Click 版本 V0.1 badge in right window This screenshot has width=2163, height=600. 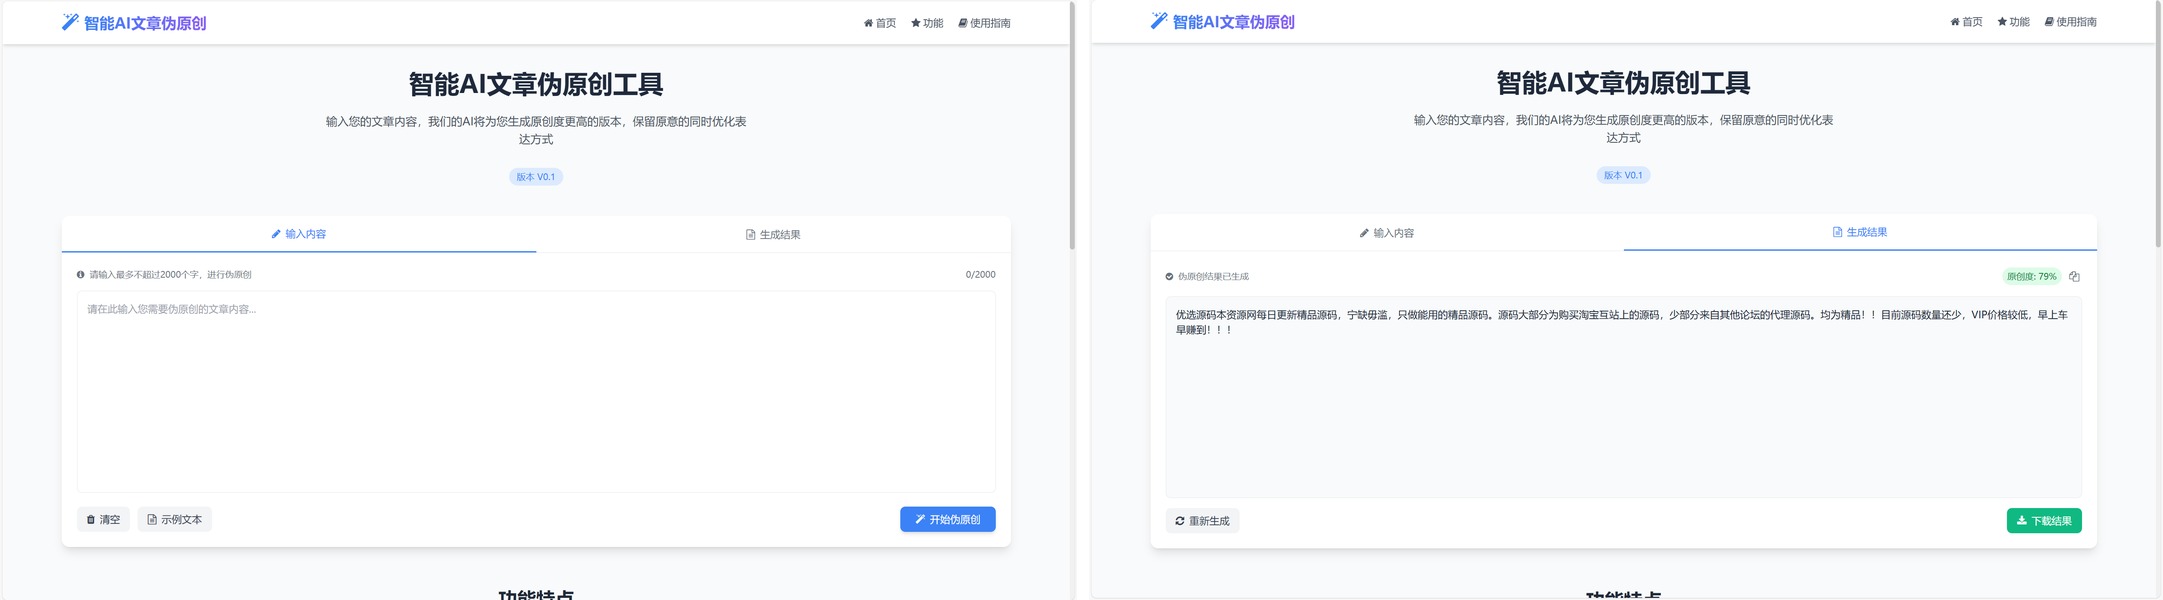1624,175
